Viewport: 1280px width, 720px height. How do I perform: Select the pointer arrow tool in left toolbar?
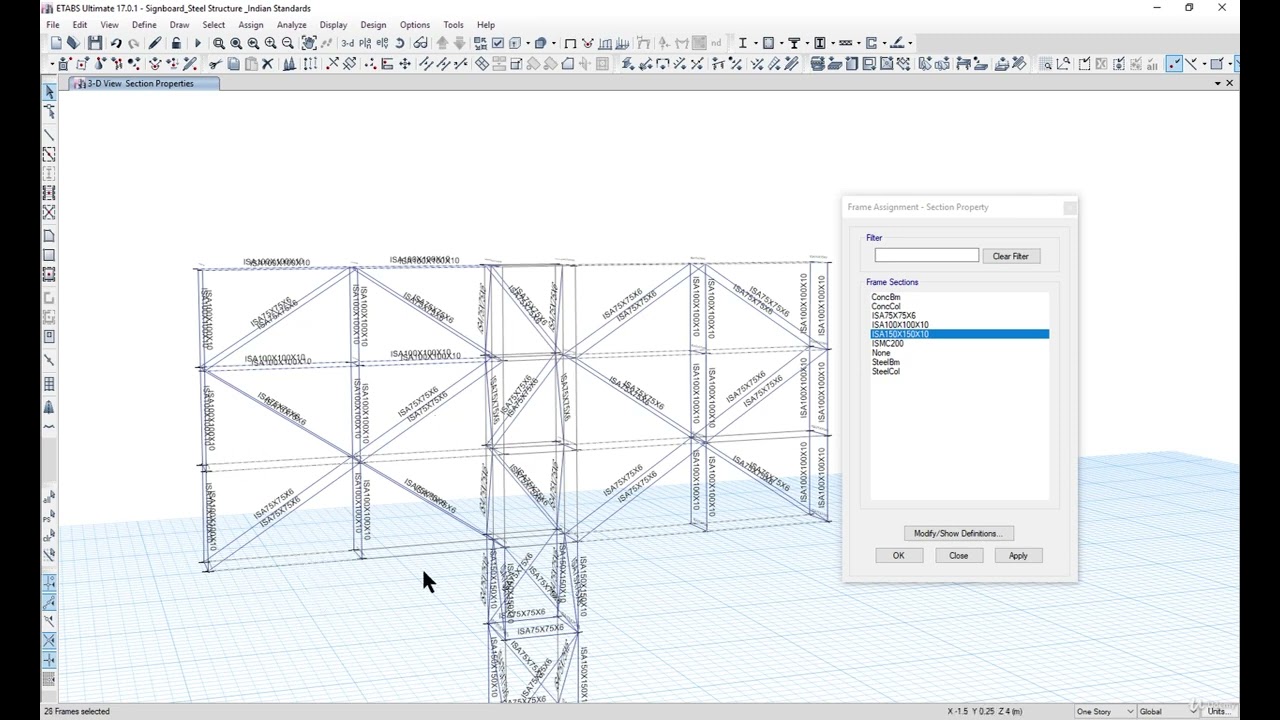point(49,92)
